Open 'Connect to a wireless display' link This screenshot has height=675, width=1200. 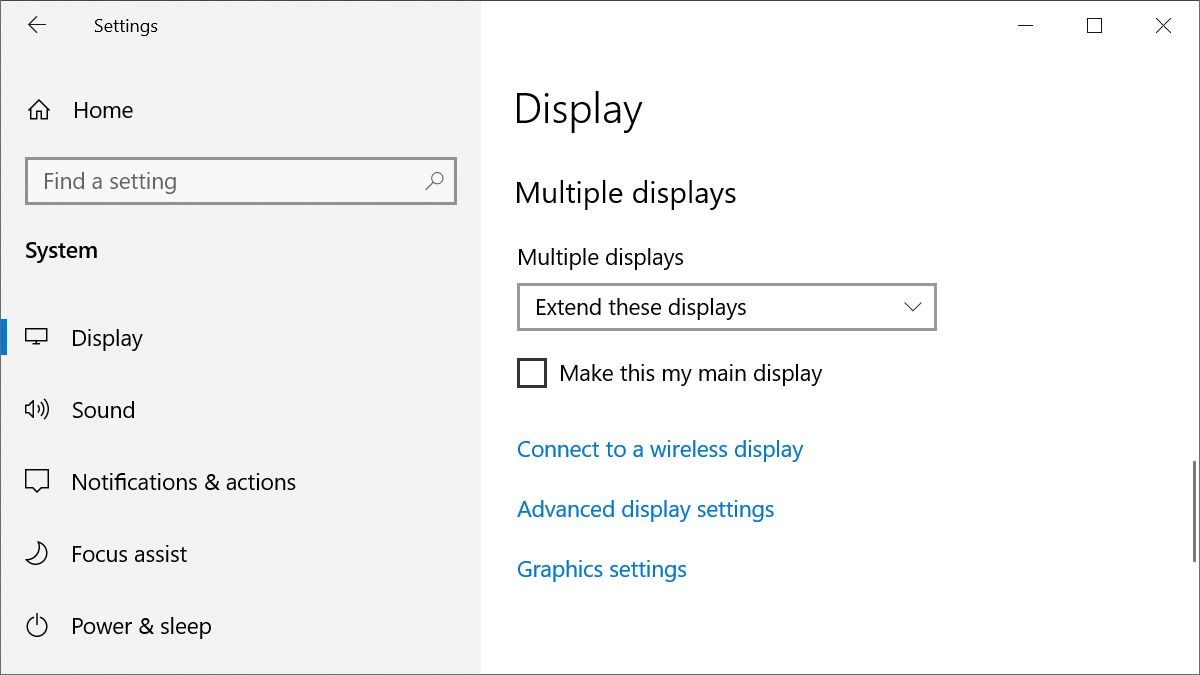[660, 449]
